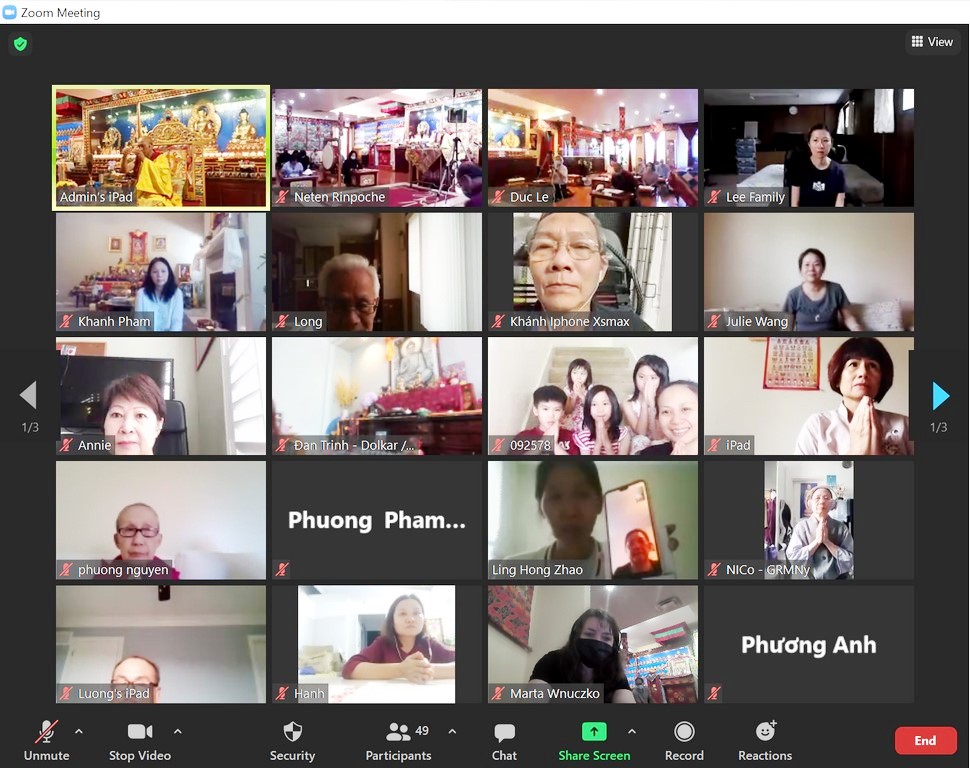The image size is (970, 768).
Task: Select the Phương Anh participant tile
Action: tap(808, 645)
